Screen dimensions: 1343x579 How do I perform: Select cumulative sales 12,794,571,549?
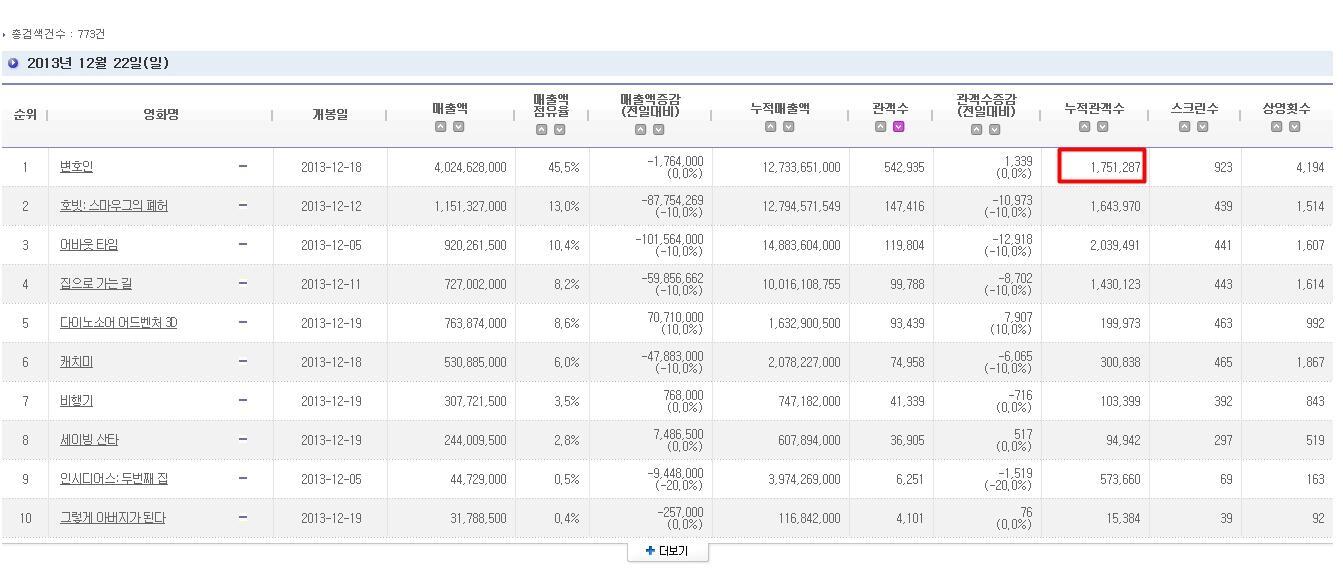[801, 207]
